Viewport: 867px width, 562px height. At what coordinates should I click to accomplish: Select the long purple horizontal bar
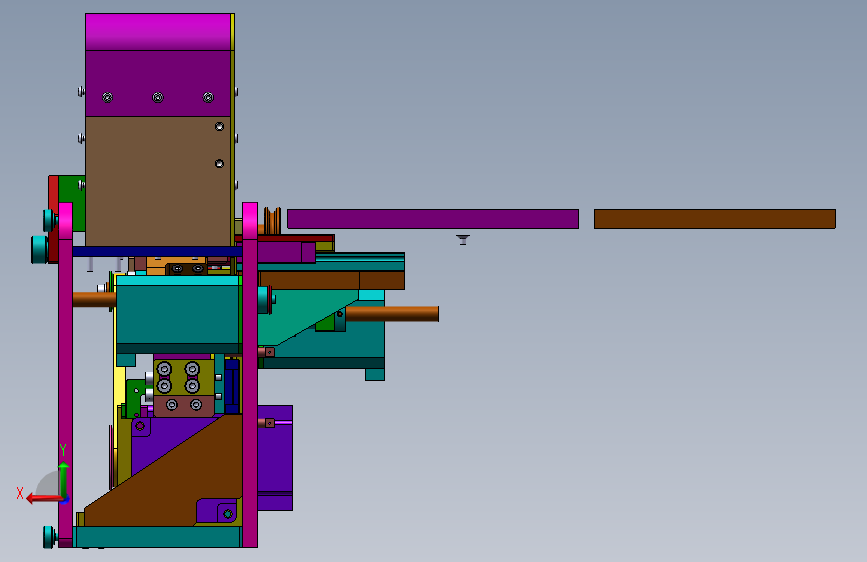tap(433, 219)
